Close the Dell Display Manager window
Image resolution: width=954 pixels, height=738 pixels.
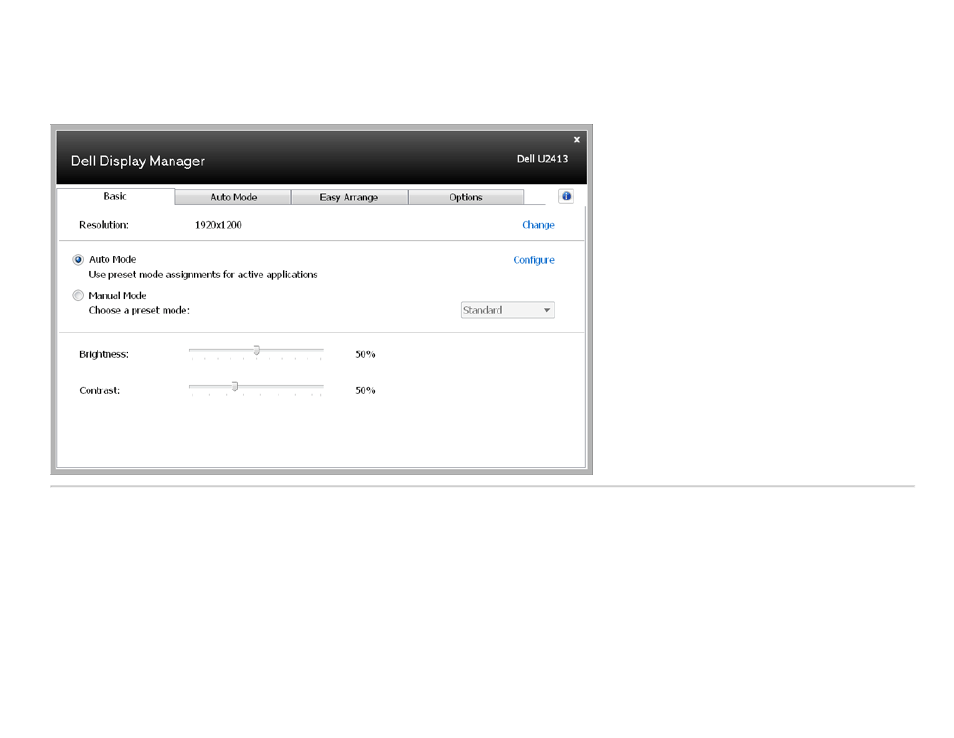(x=577, y=139)
